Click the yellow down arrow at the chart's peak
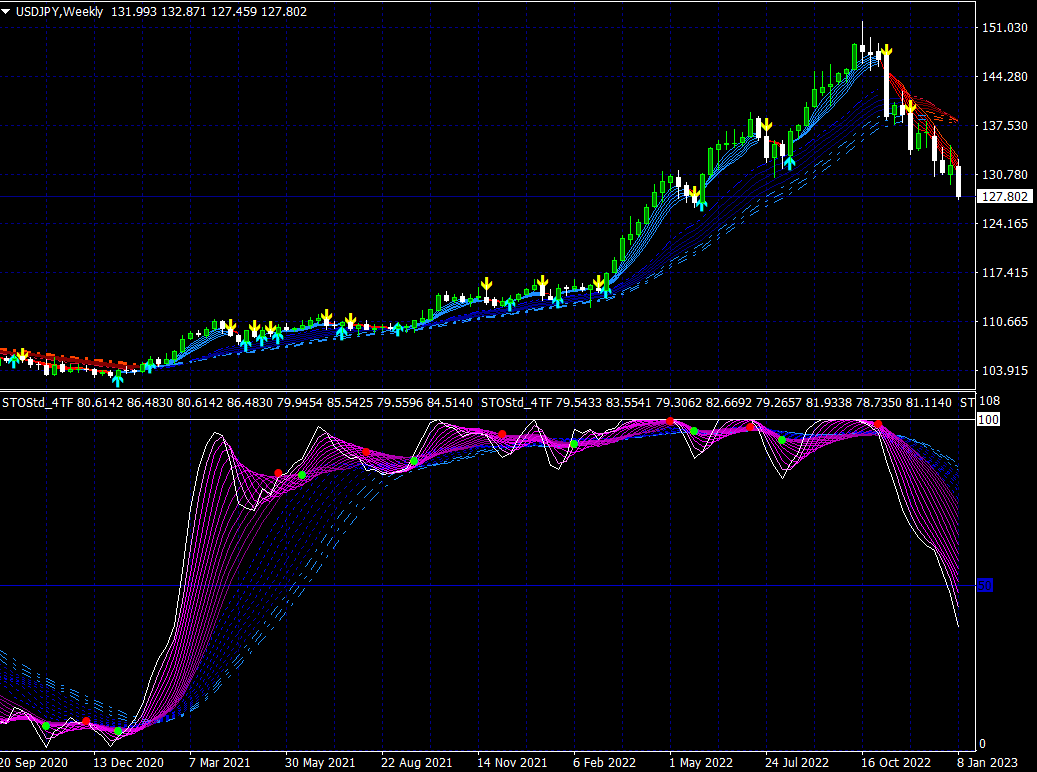Image resolution: width=1037 pixels, height=772 pixels. tap(886, 51)
